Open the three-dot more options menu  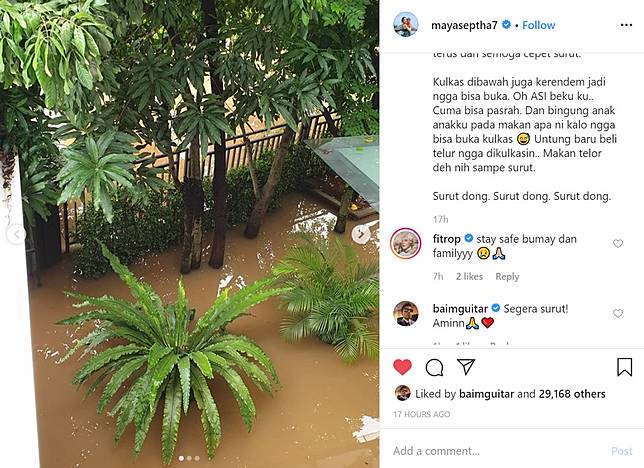point(626,25)
